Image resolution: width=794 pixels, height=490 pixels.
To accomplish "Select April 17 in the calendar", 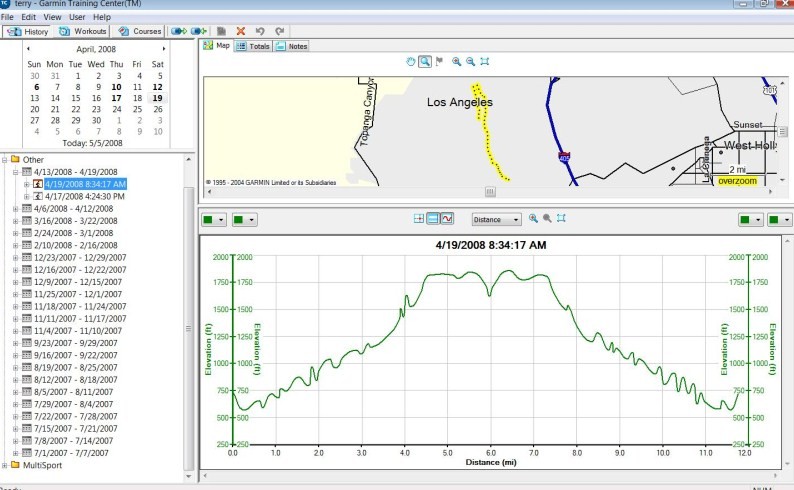I will (x=116, y=98).
